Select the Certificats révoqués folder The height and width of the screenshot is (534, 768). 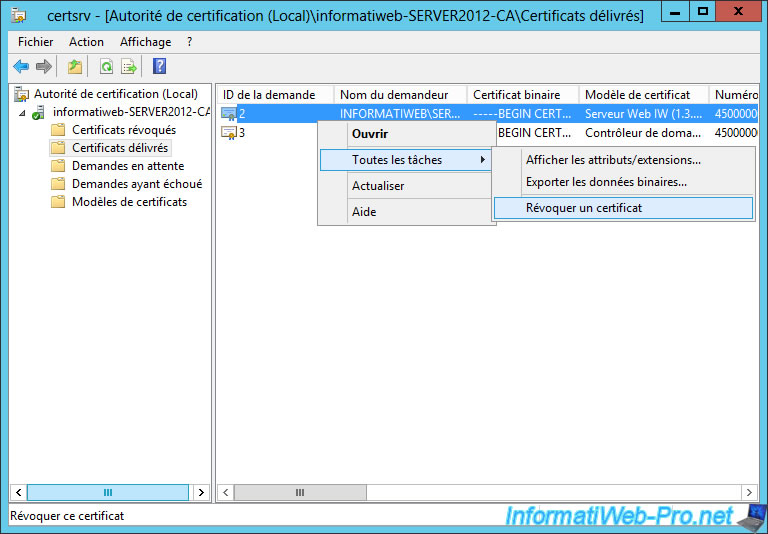pos(123,130)
